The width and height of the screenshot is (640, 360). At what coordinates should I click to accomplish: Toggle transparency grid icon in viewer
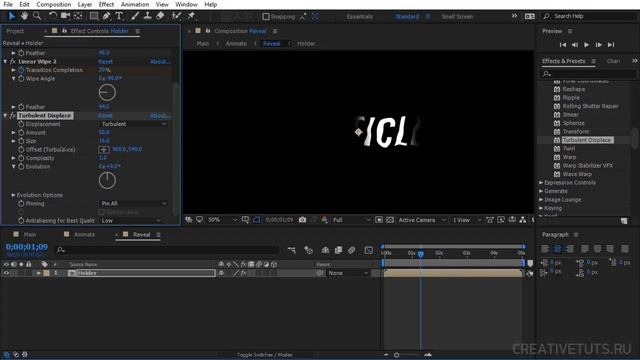click(390, 220)
